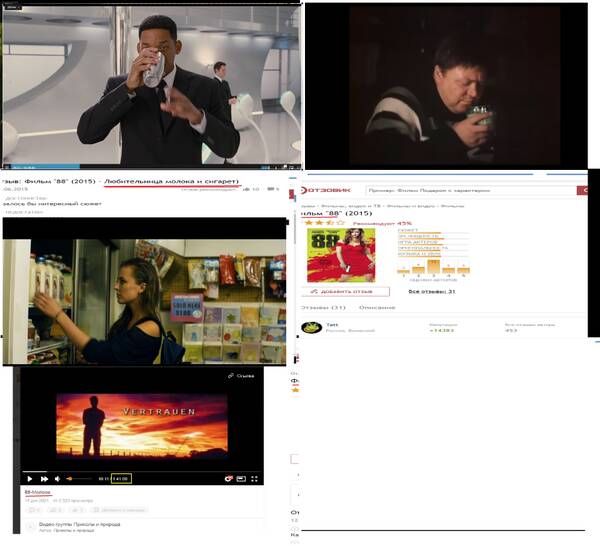Mute the video player volume

(x=57, y=479)
